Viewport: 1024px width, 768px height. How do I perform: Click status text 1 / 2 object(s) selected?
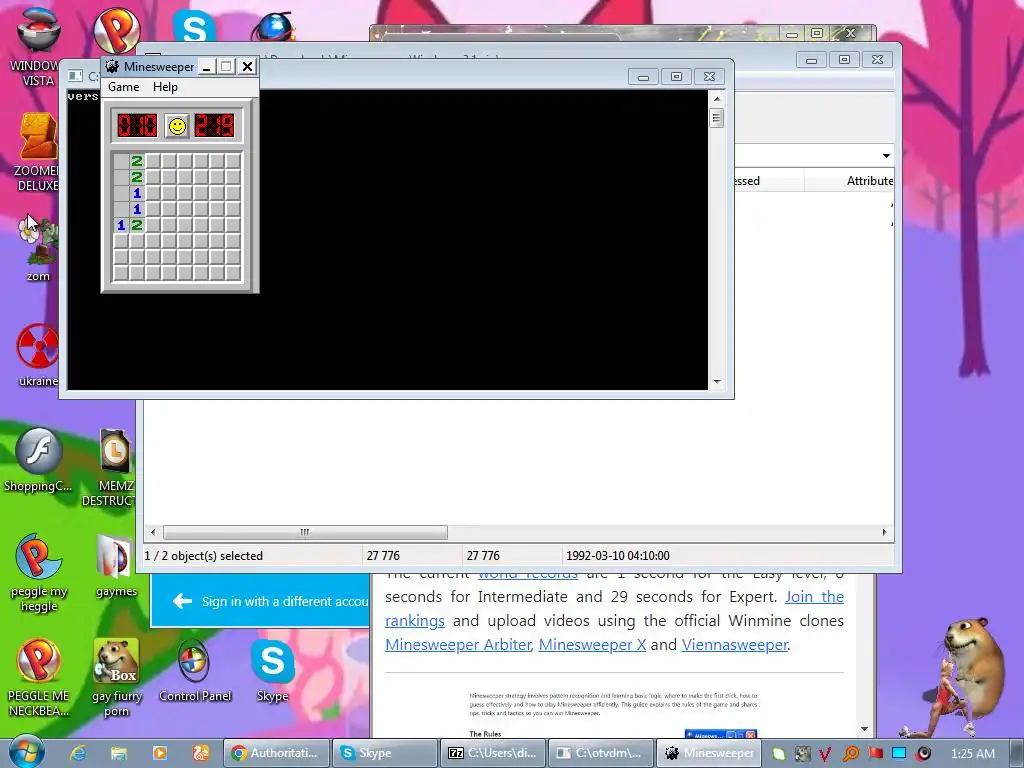(x=203, y=556)
